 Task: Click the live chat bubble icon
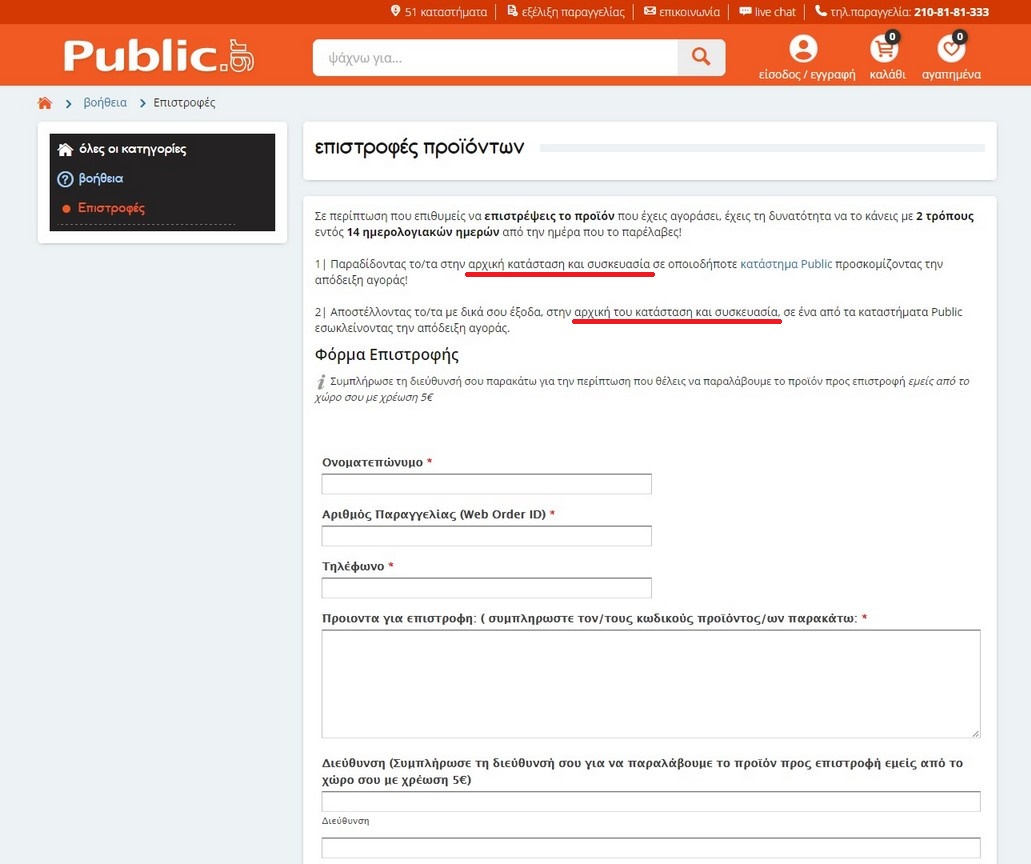(x=745, y=11)
